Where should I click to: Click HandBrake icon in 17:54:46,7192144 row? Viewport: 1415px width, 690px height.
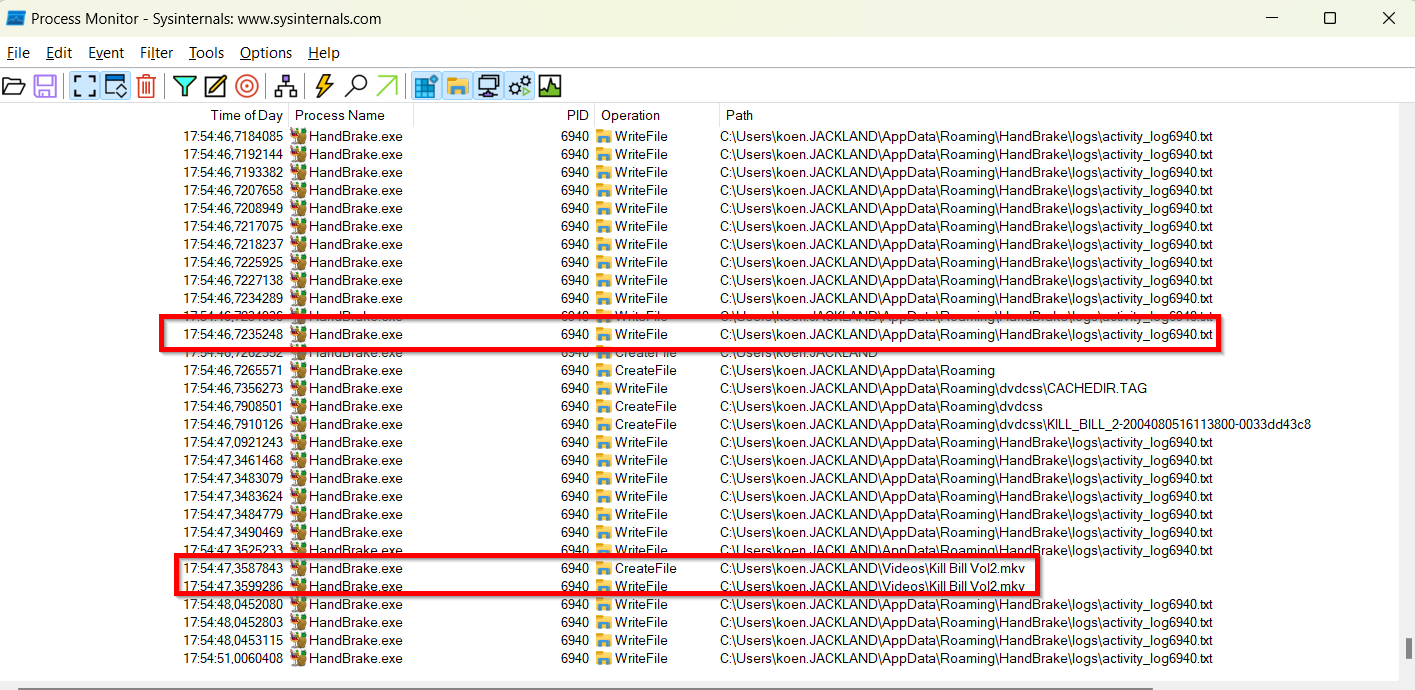(x=298, y=154)
